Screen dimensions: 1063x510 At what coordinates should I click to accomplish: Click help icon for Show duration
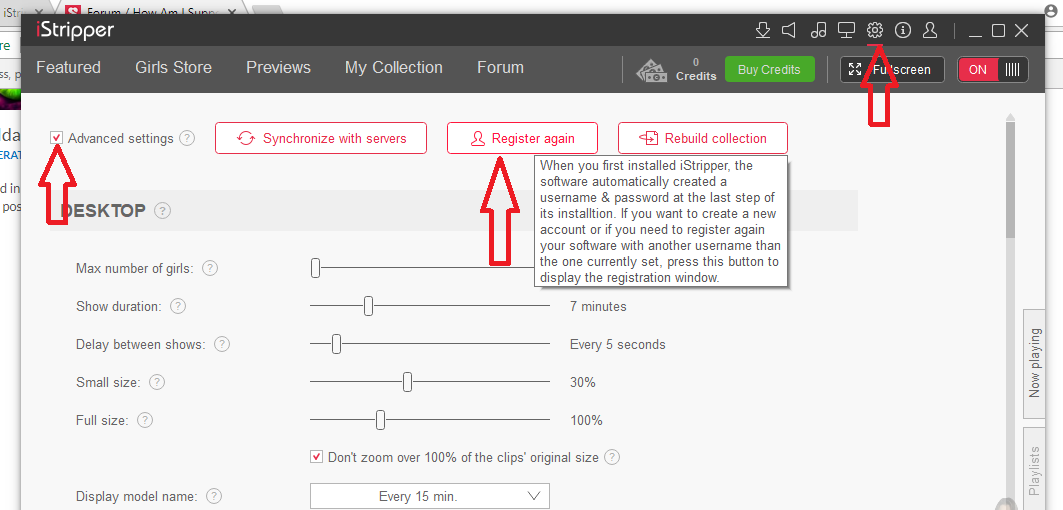[178, 306]
